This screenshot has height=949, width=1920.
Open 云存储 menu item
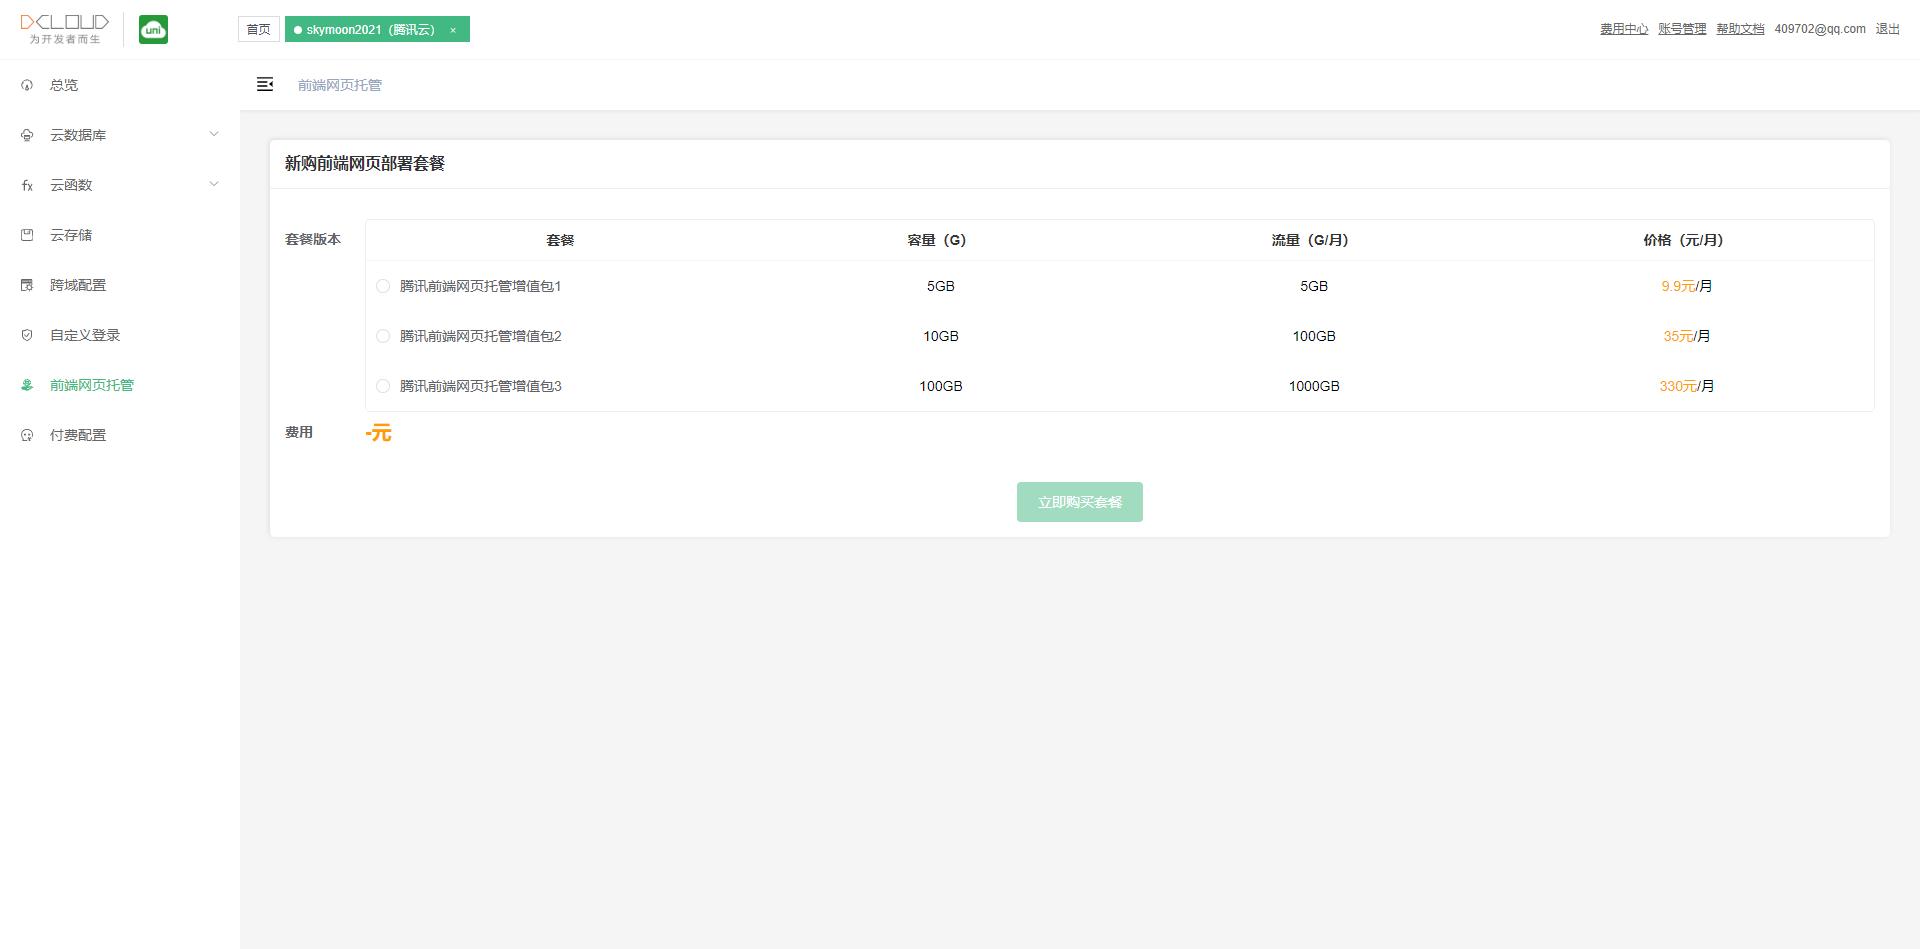[120, 235]
